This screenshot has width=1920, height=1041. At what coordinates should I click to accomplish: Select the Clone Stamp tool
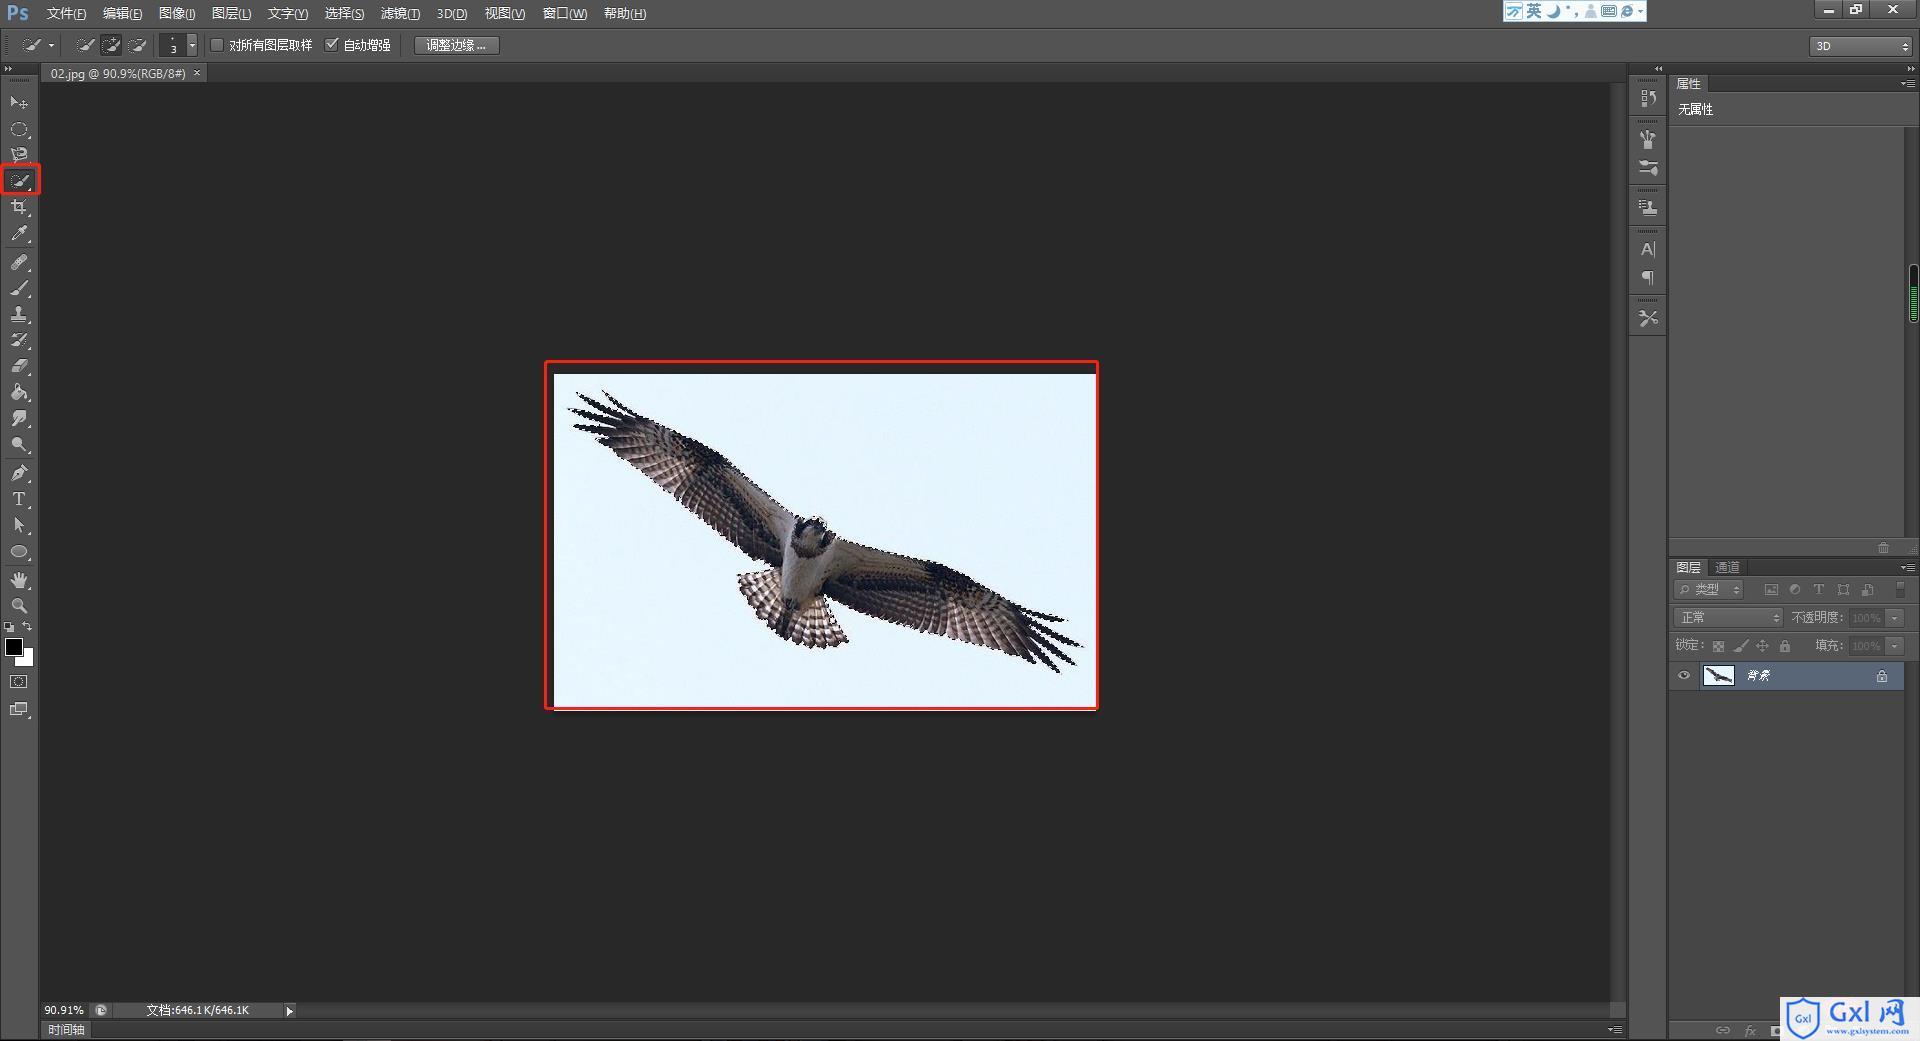pyautogui.click(x=19, y=314)
